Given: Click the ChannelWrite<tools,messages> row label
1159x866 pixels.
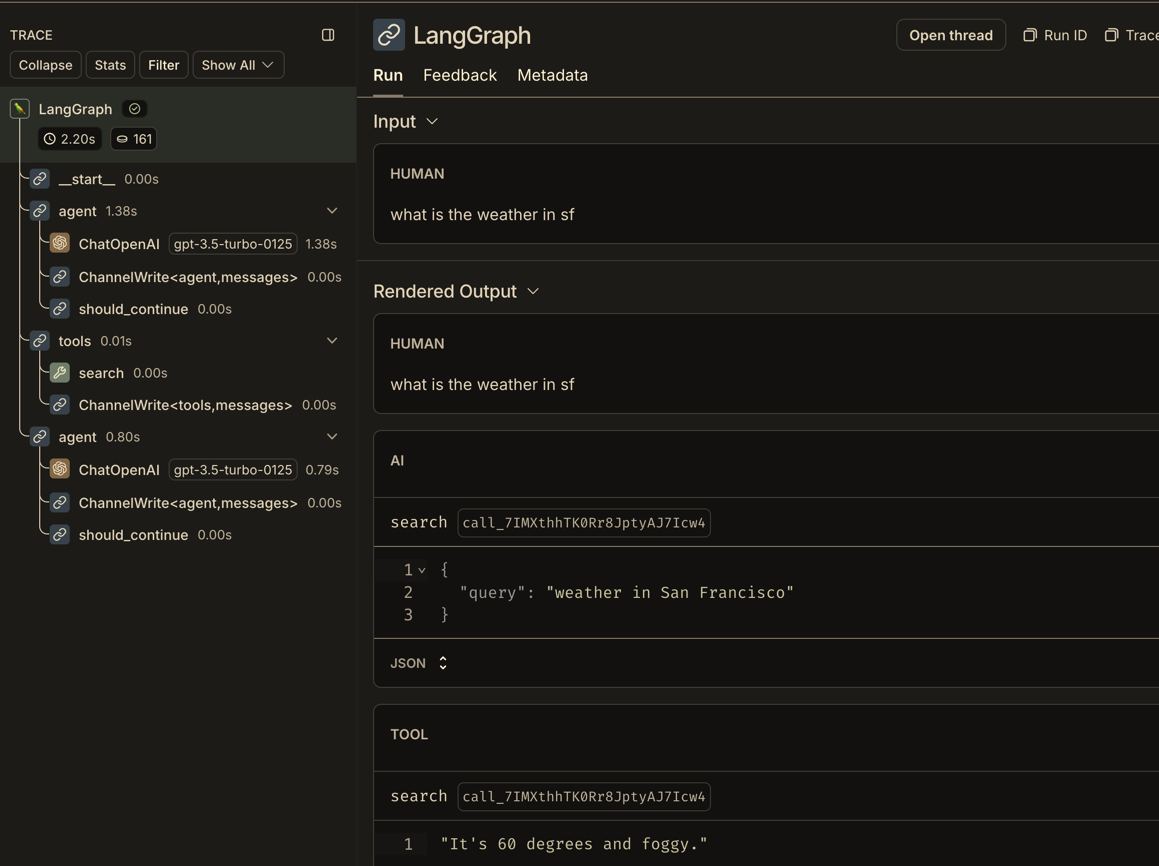Looking at the screenshot, I should pos(186,405).
